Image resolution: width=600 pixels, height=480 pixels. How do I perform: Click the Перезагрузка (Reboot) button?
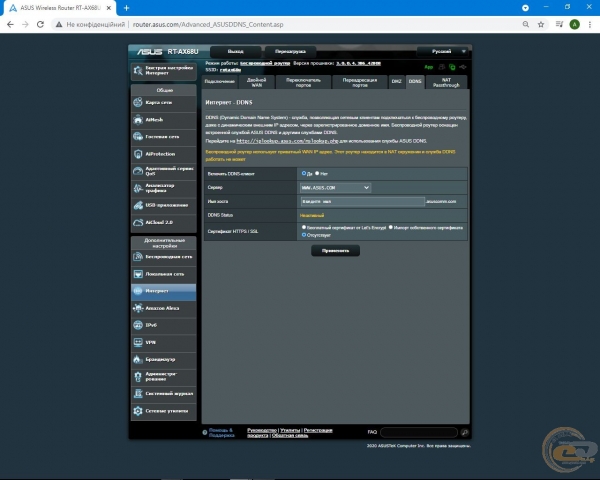coord(290,51)
